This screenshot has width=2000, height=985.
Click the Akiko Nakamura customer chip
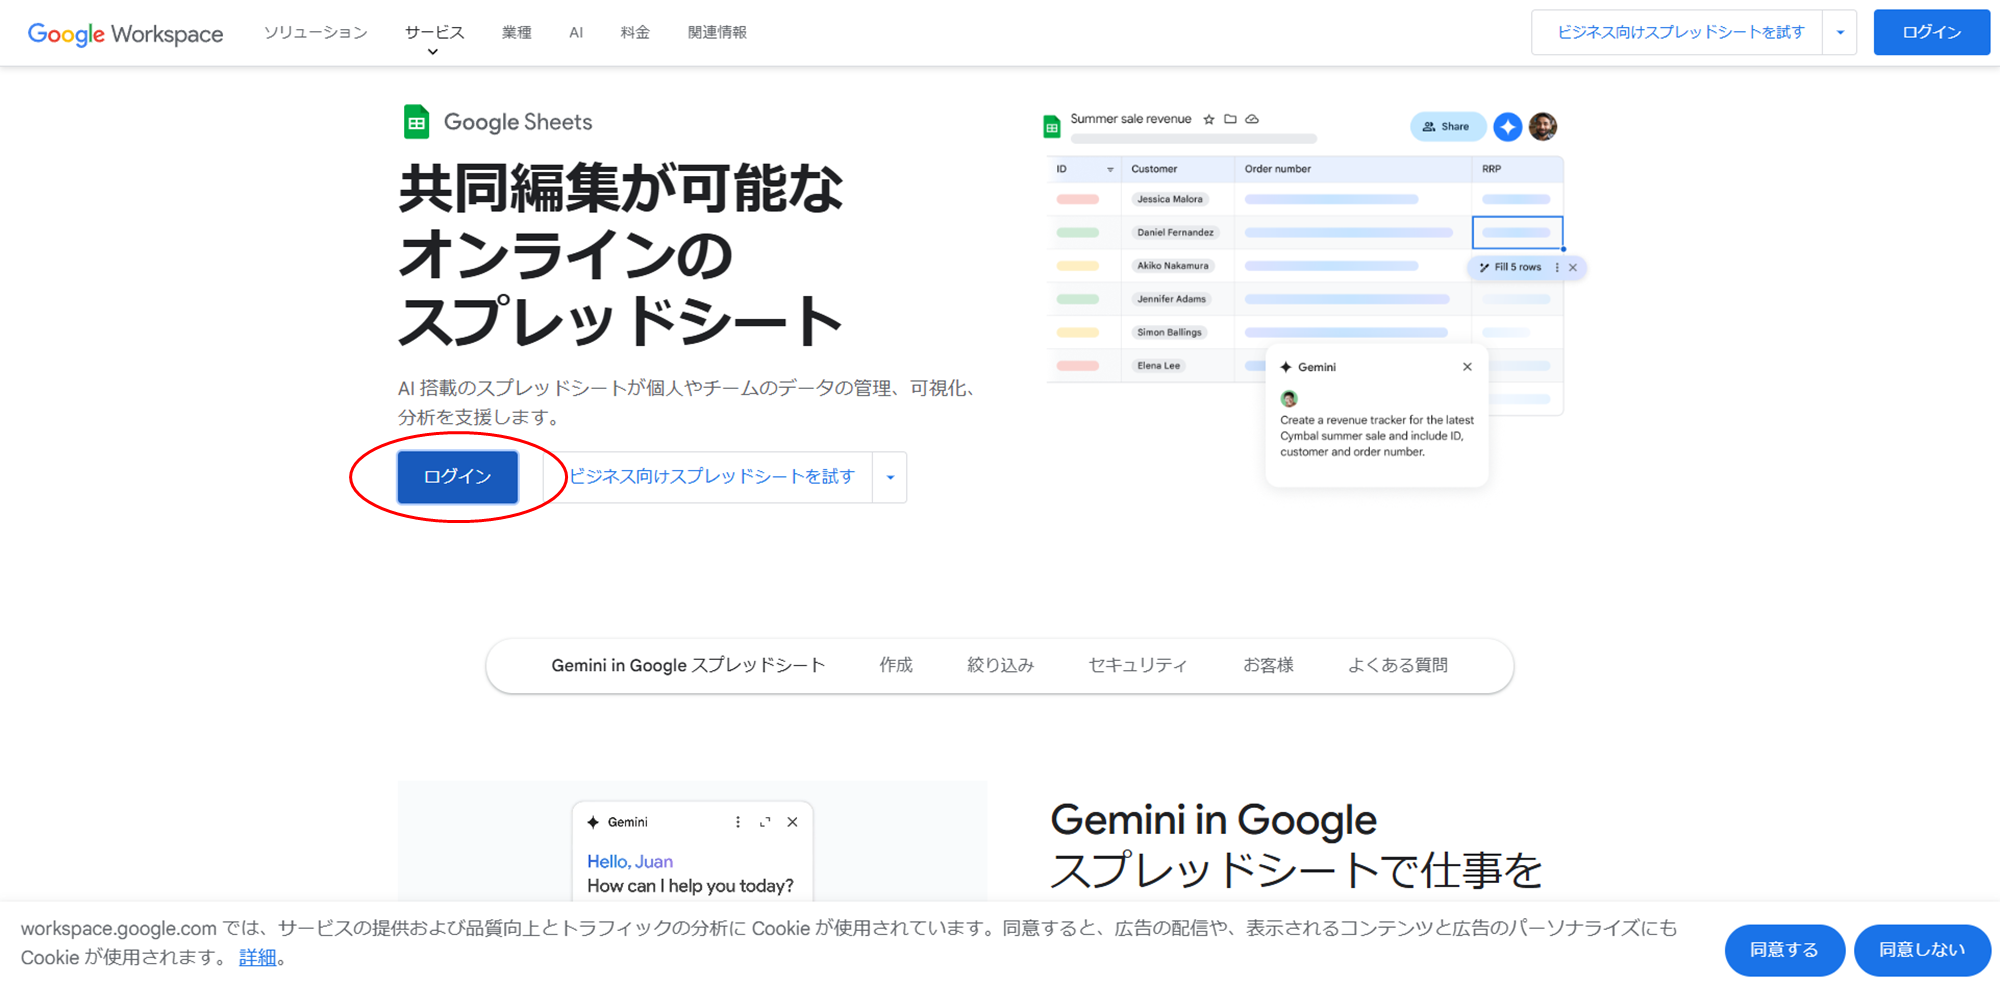(x=1173, y=266)
